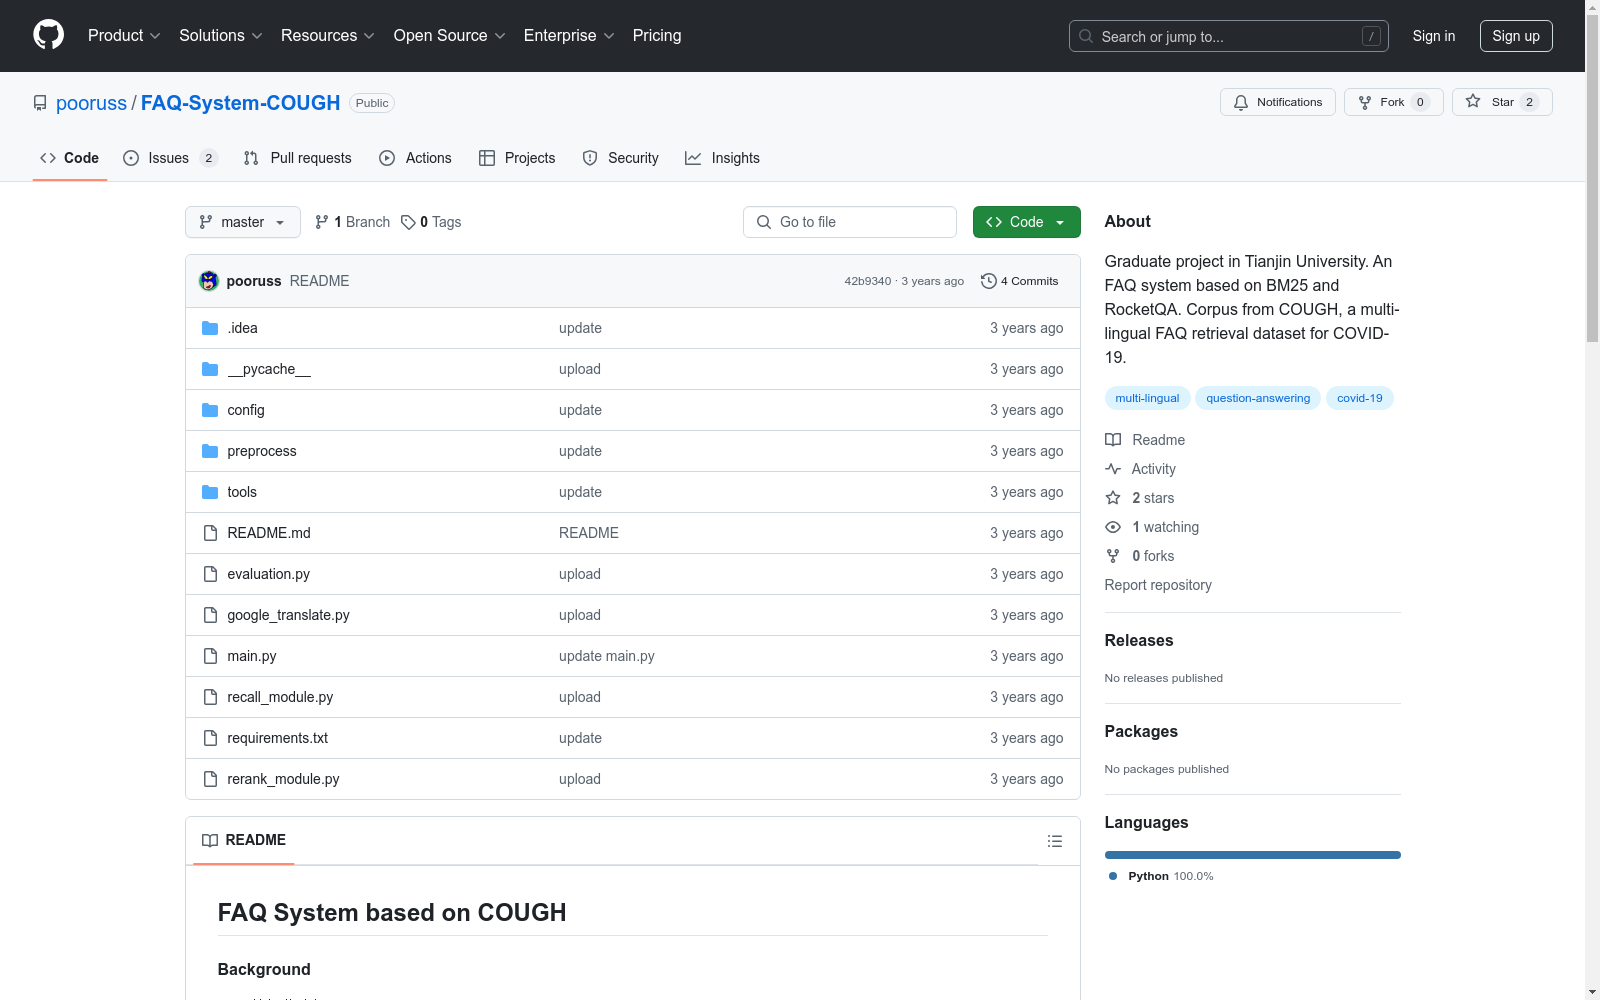Open the README outline list icon

click(1054, 841)
